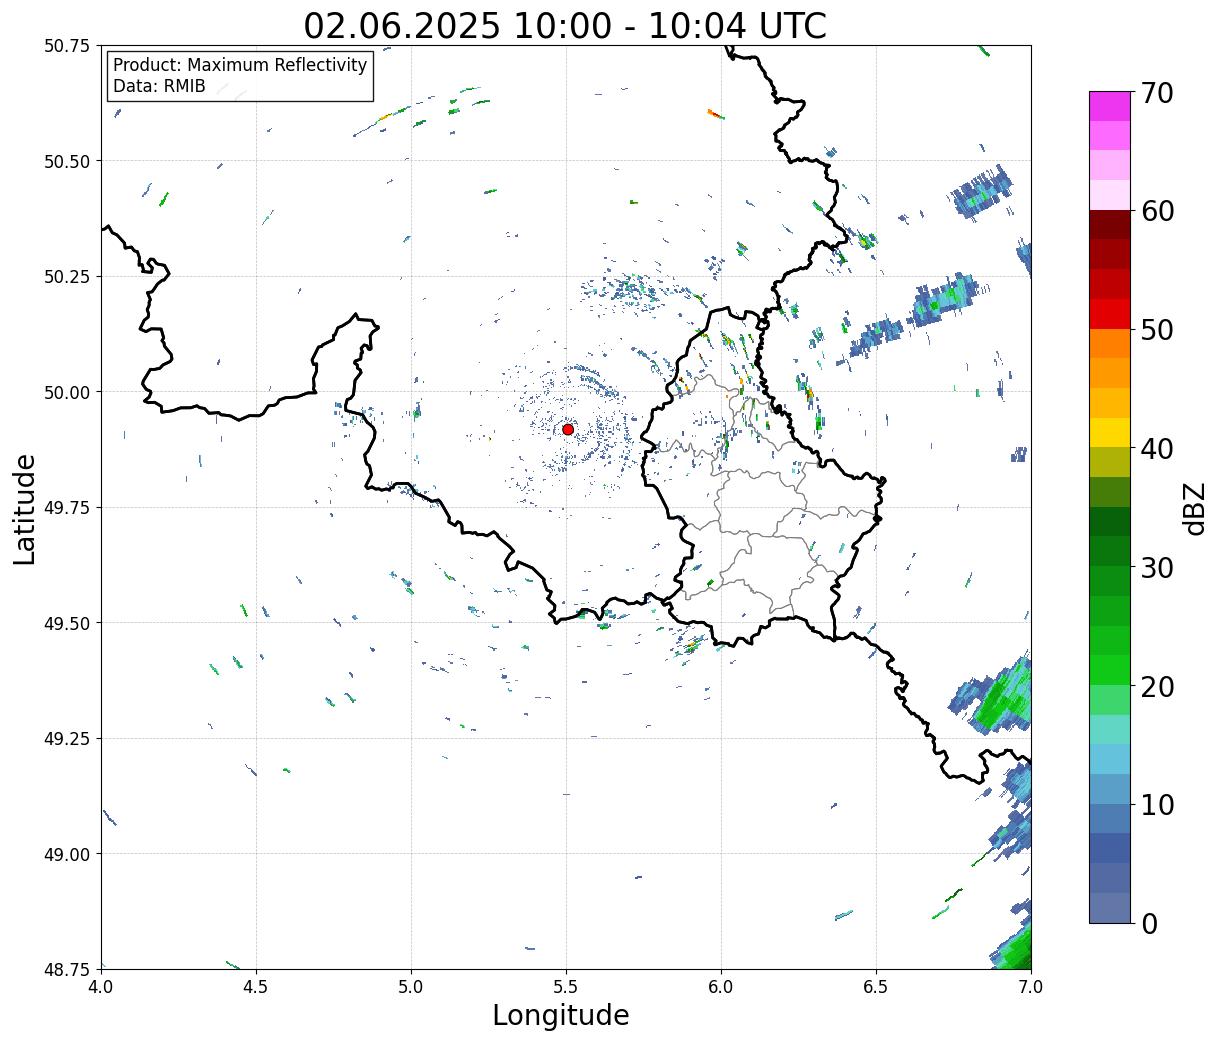Click the colorbar tick label 0
The image size is (1219, 1040).
(1149, 924)
